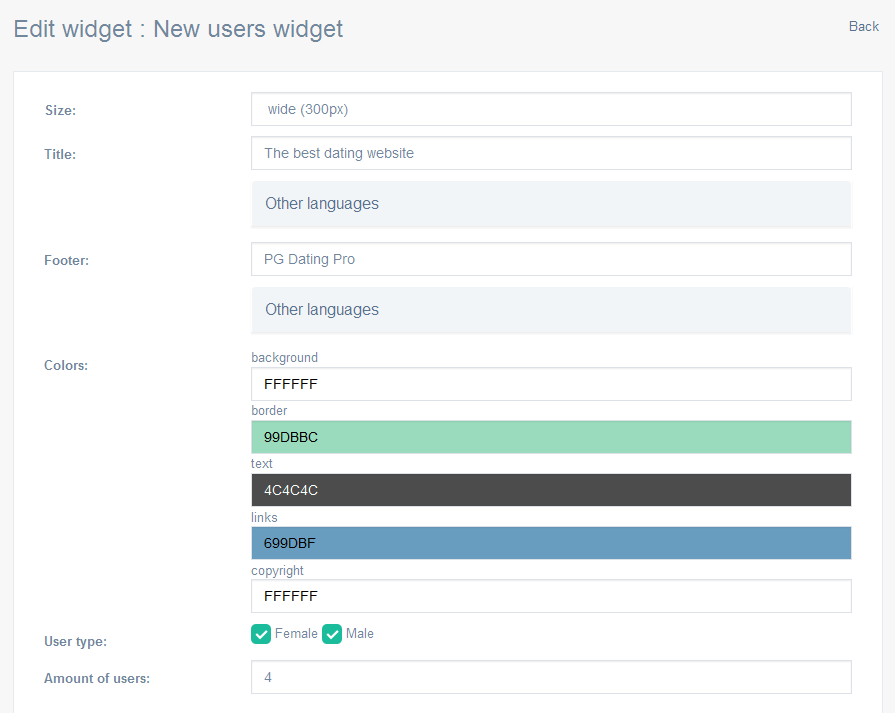This screenshot has width=895, height=713.
Task: Click the Colors section label
Action: (x=66, y=365)
